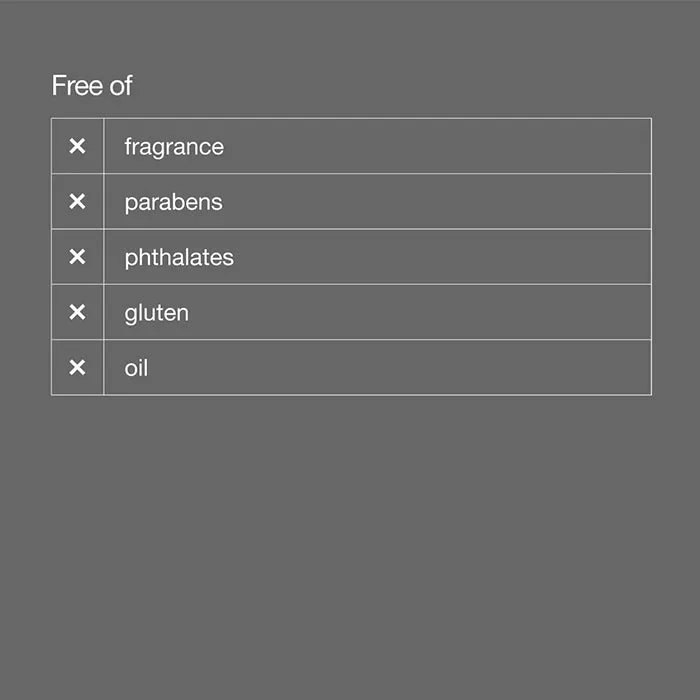This screenshot has height=700, width=700.
Task: Select the phthalates label text
Action: click(x=179, y=258)
